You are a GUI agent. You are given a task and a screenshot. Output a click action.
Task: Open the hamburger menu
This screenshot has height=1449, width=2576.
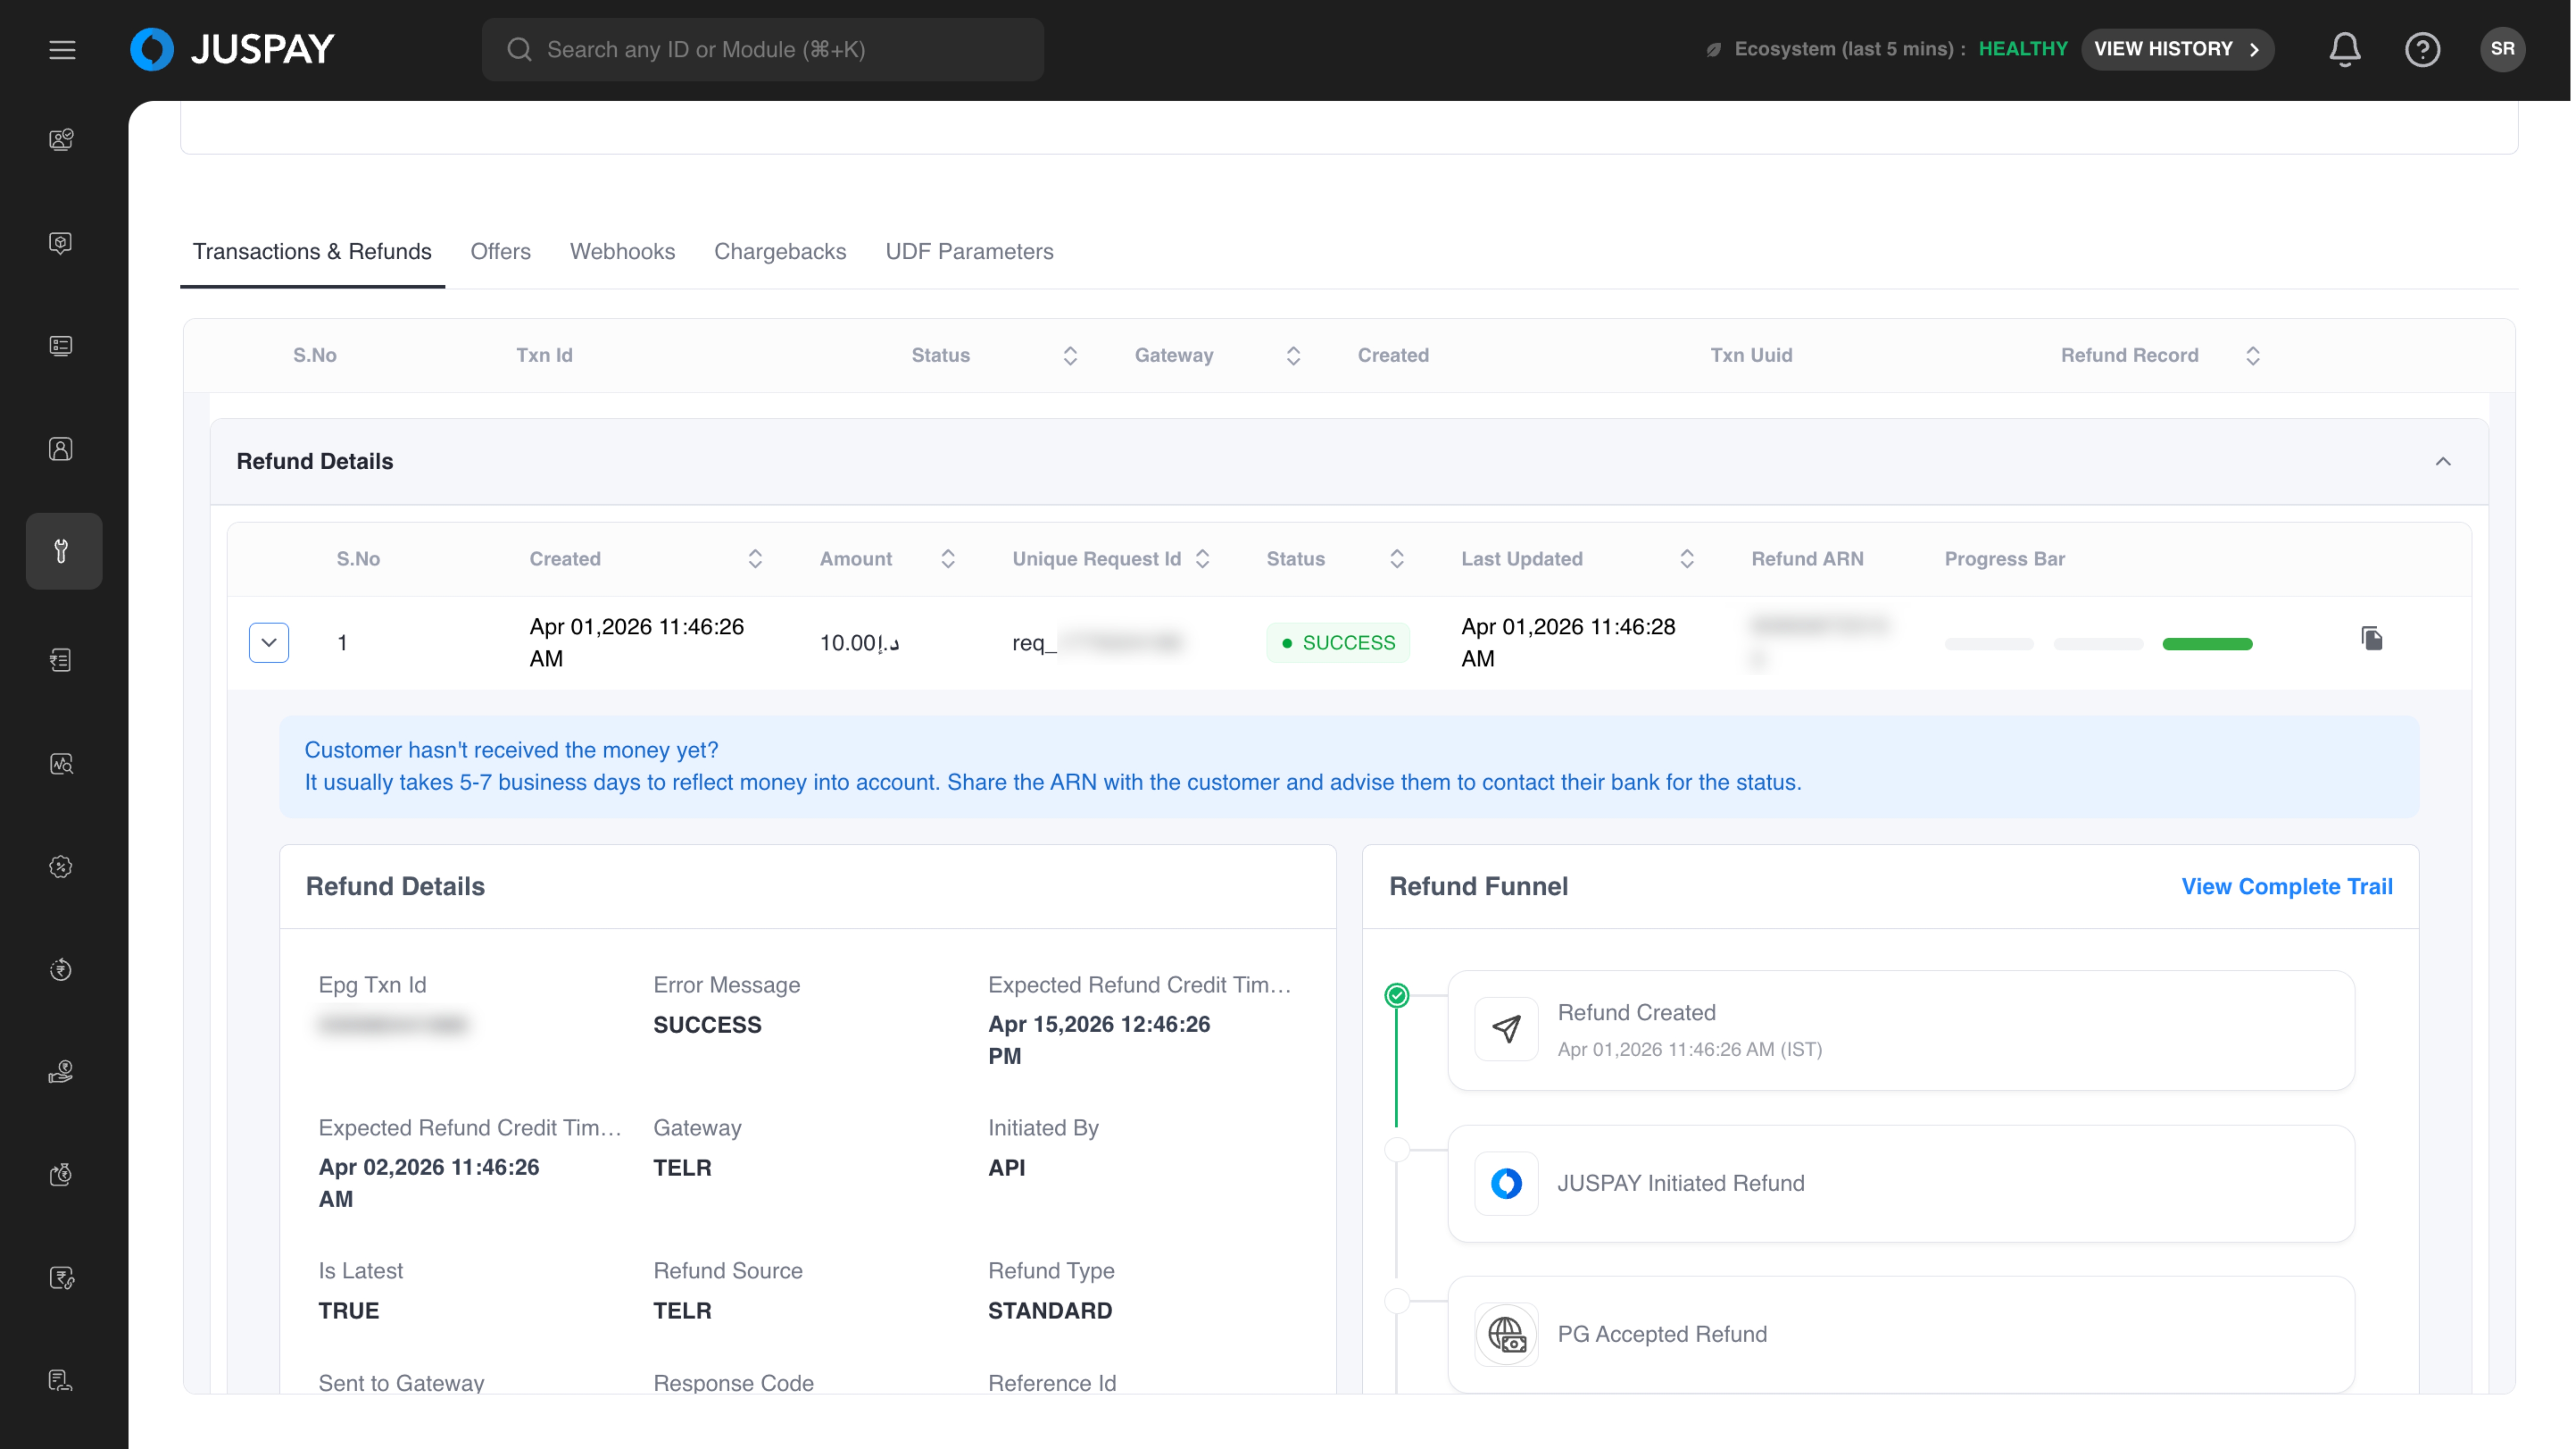pos(62,49)
